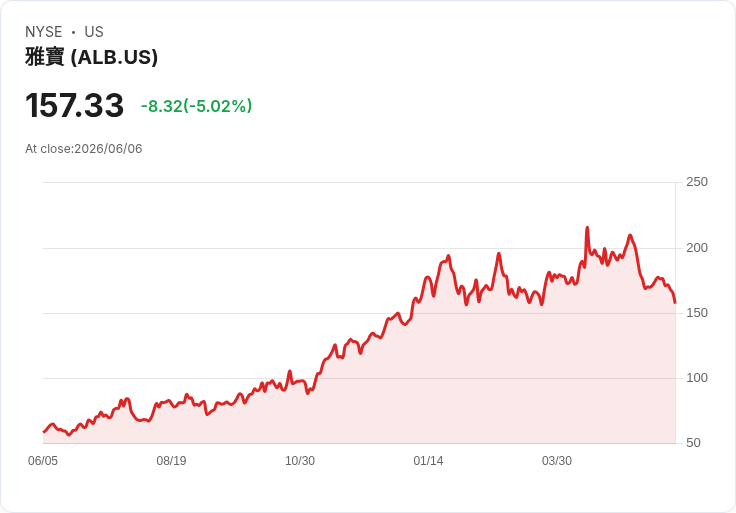Click the first data point of the price line
736x513 pixels.
pos(44,432)
